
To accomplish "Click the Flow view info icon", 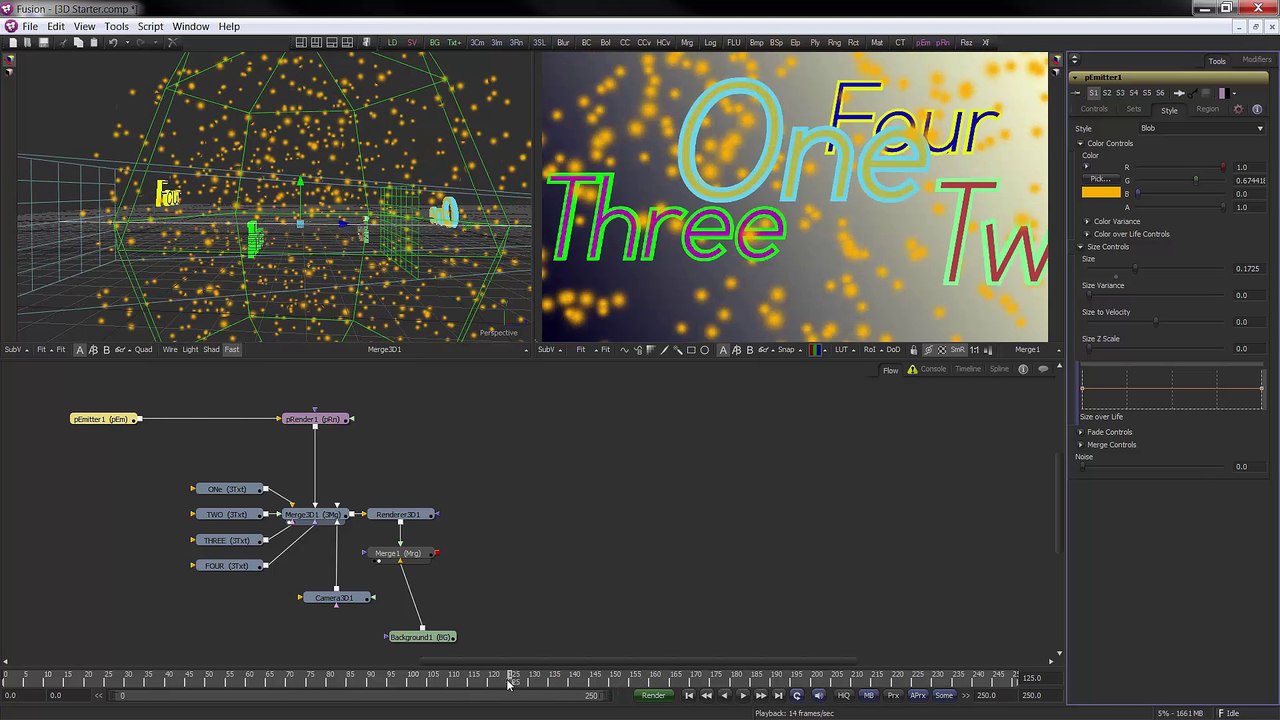I will 1022,369.
